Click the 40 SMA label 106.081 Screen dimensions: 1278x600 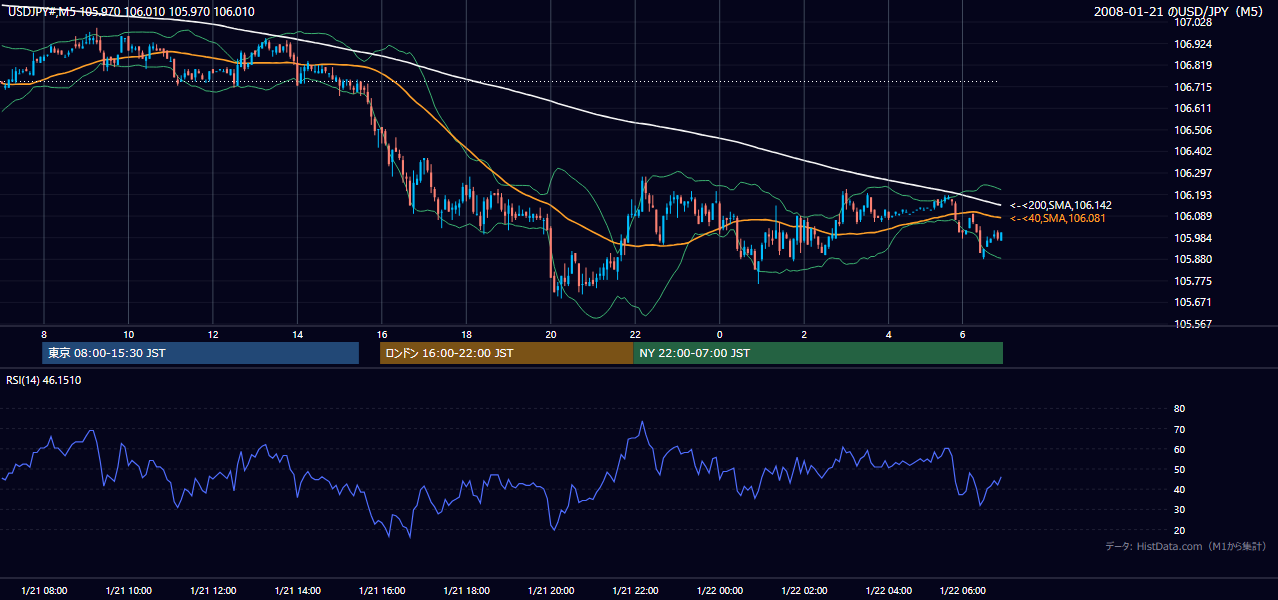pyautogui.click(x=1057, y=218)
